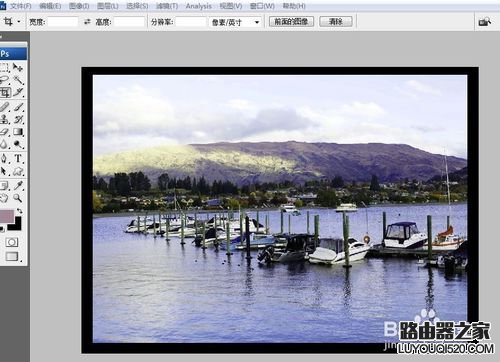Select the Zoom magnifier tool

18,198
